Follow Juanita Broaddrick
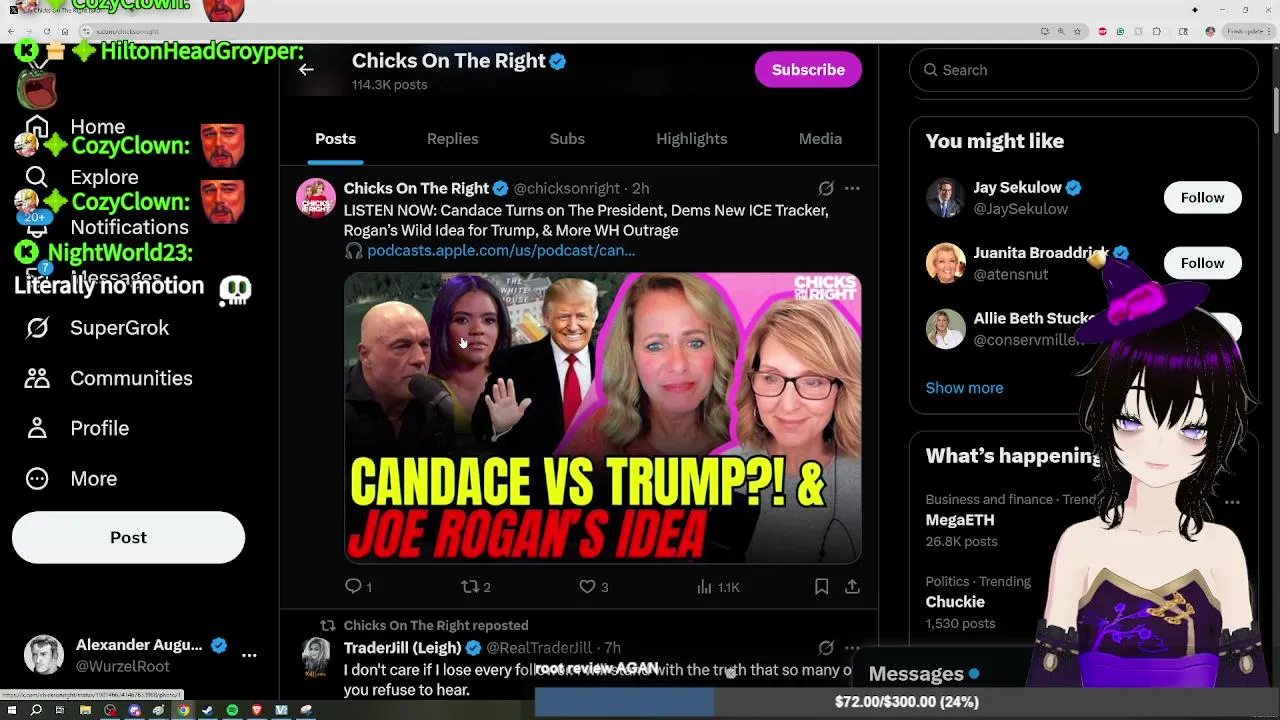The height and width of the screenshot is (720, 1280). coord(1202,263)
